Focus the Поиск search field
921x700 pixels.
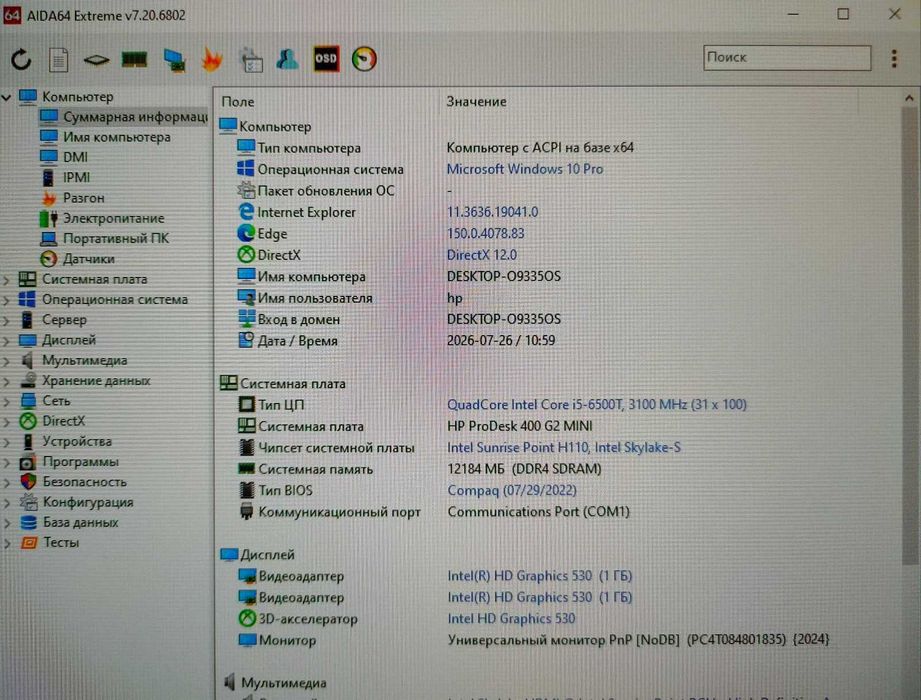point(787,58)
